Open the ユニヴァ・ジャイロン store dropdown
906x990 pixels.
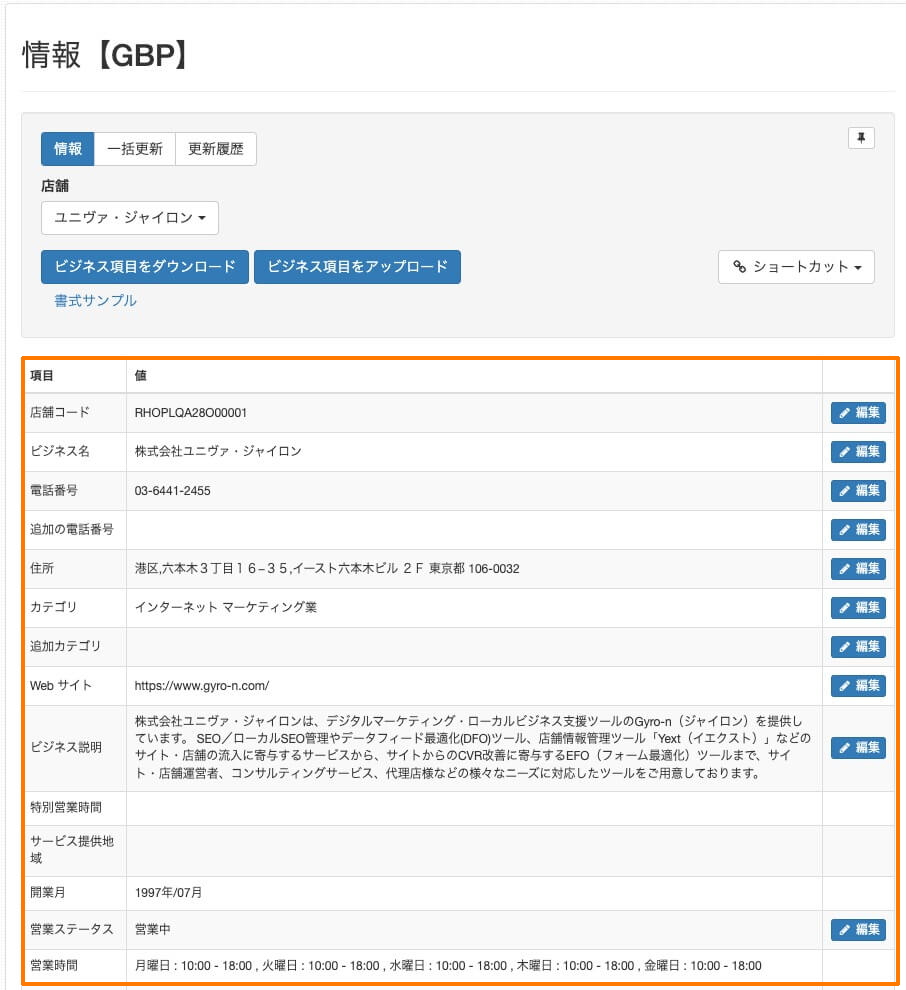pos(130,218)
